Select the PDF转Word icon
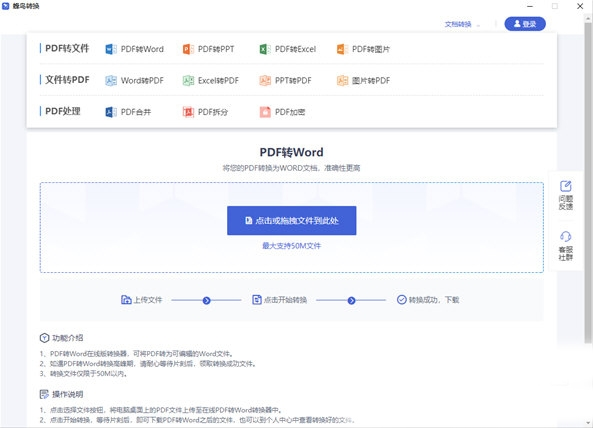This screenshot has width=593, height=428. click(x=111, y=49)
